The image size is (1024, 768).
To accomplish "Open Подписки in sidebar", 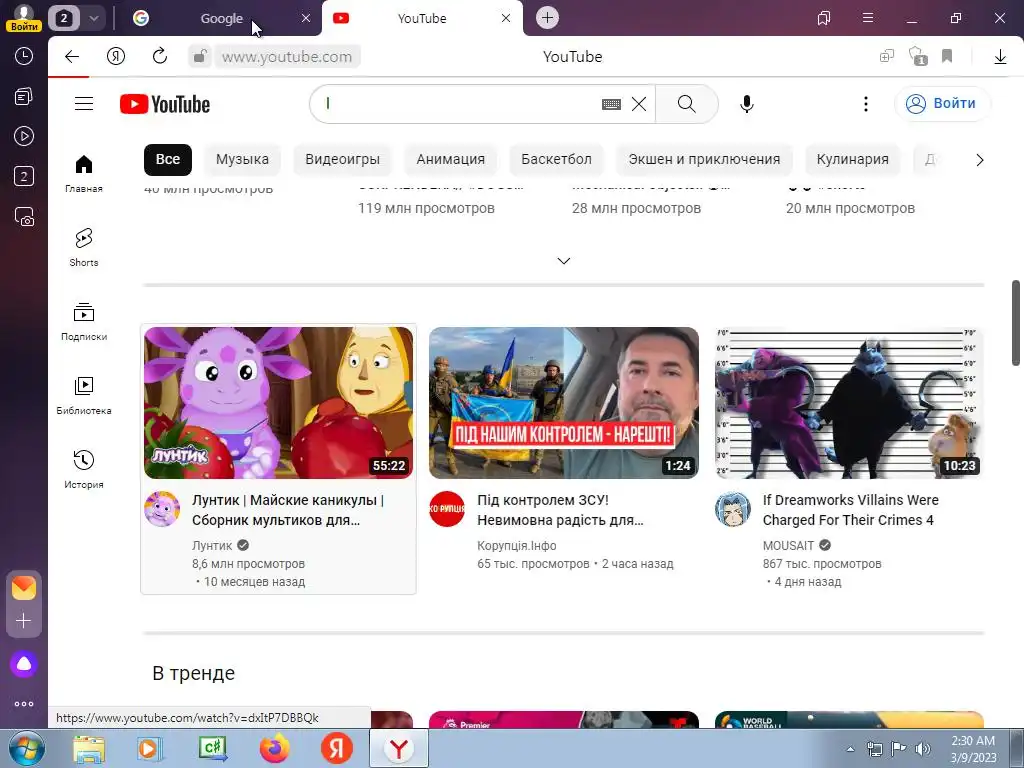I will coord(84,322).
